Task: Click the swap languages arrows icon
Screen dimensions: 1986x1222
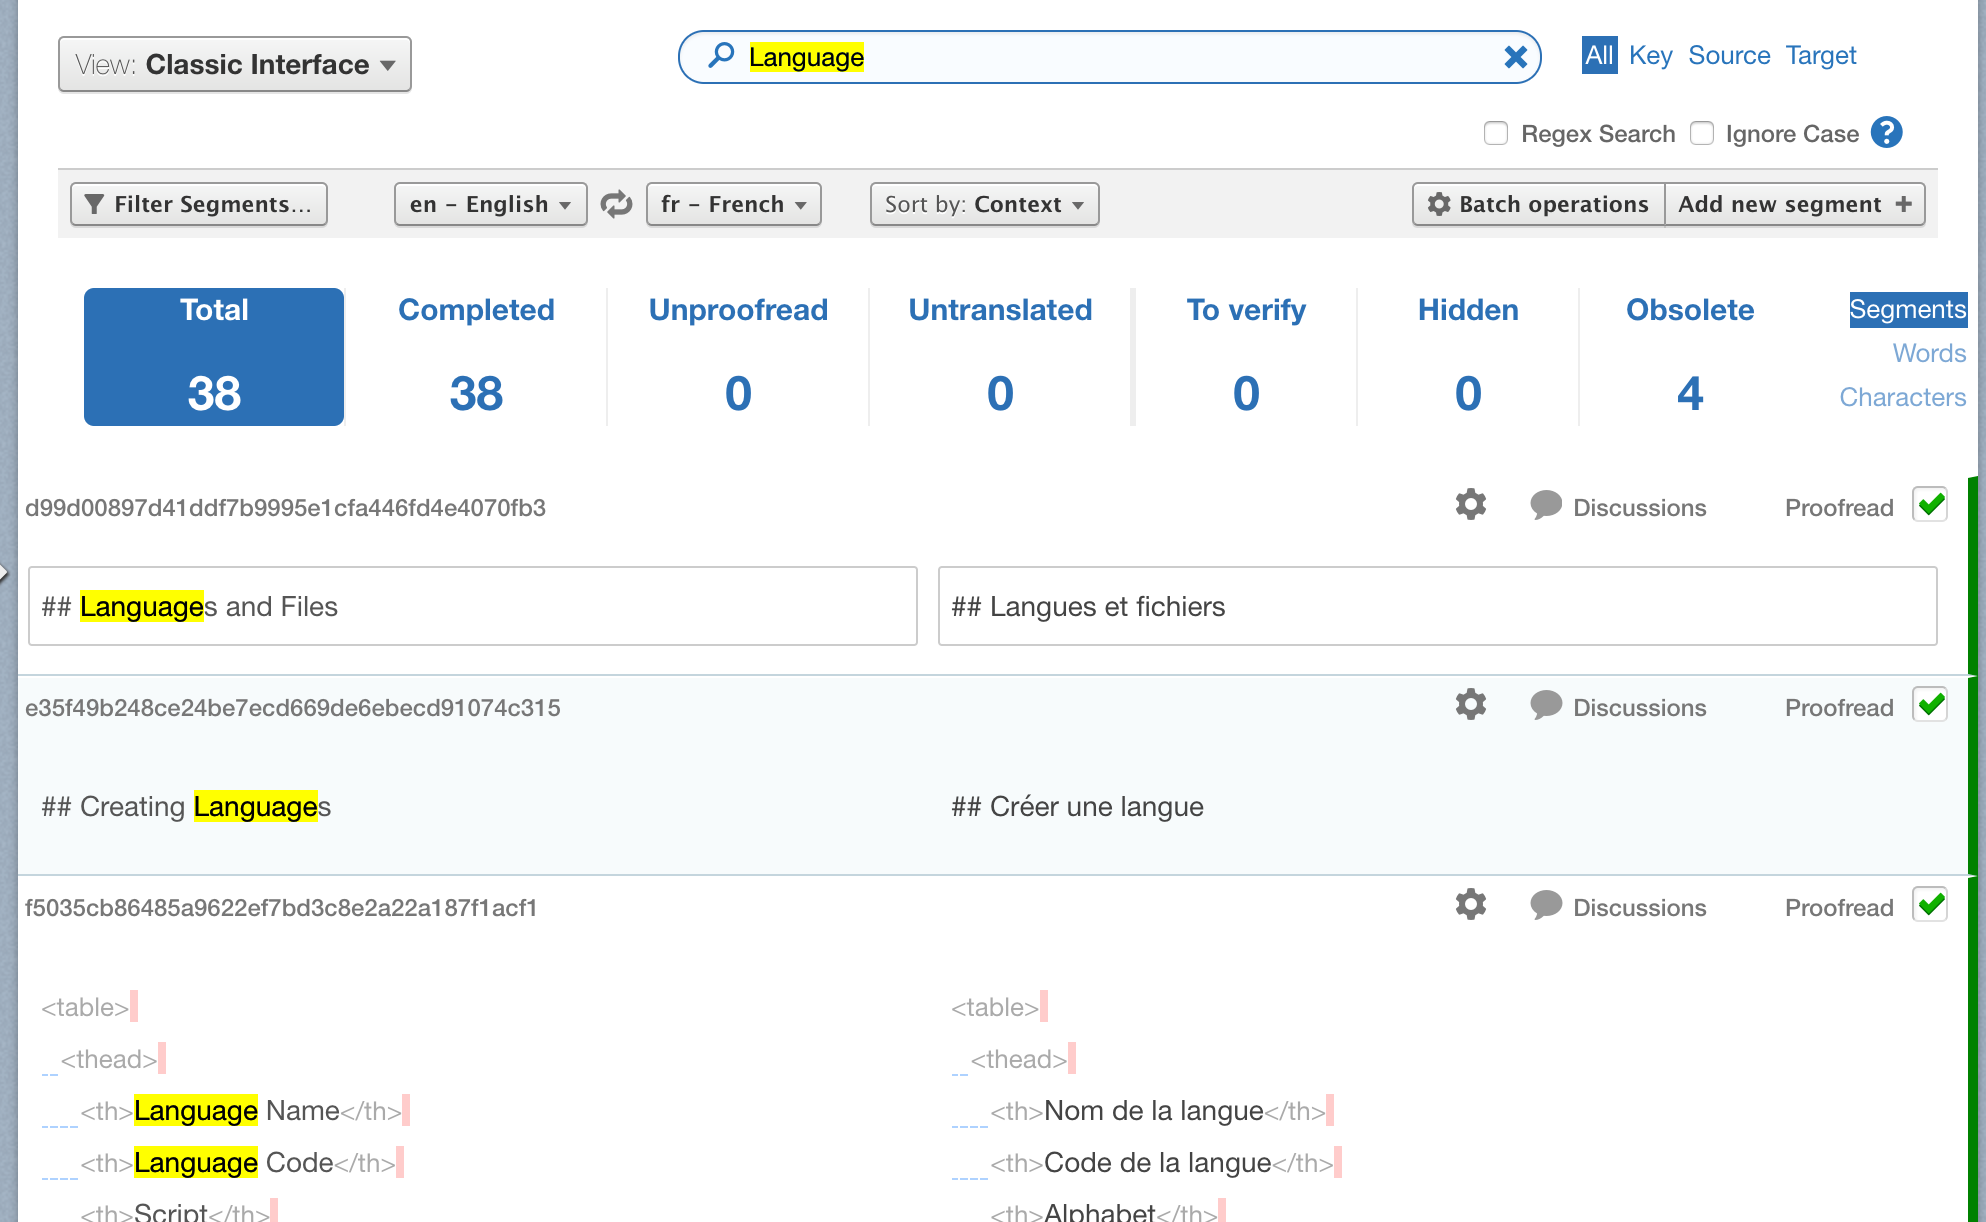Action: click(x=616, y=204)
